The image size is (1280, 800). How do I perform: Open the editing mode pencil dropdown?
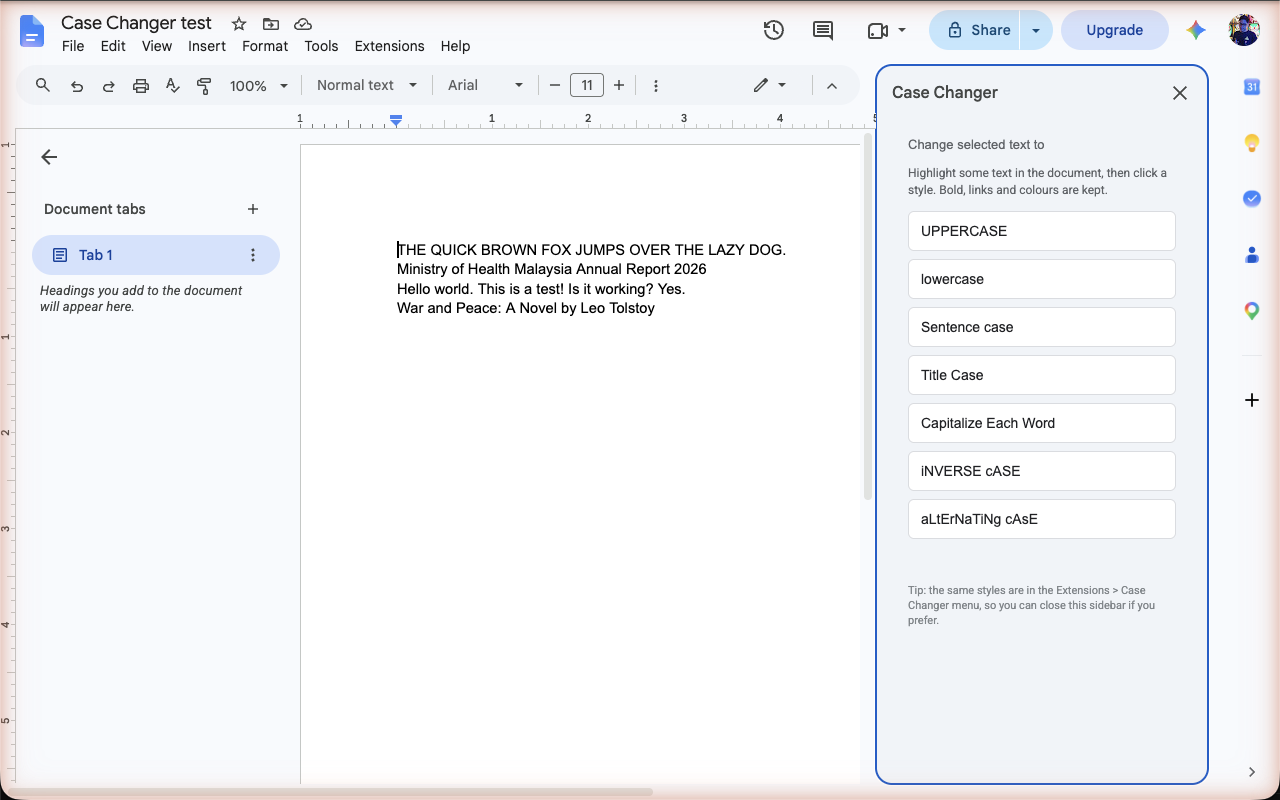coord(770,85)
